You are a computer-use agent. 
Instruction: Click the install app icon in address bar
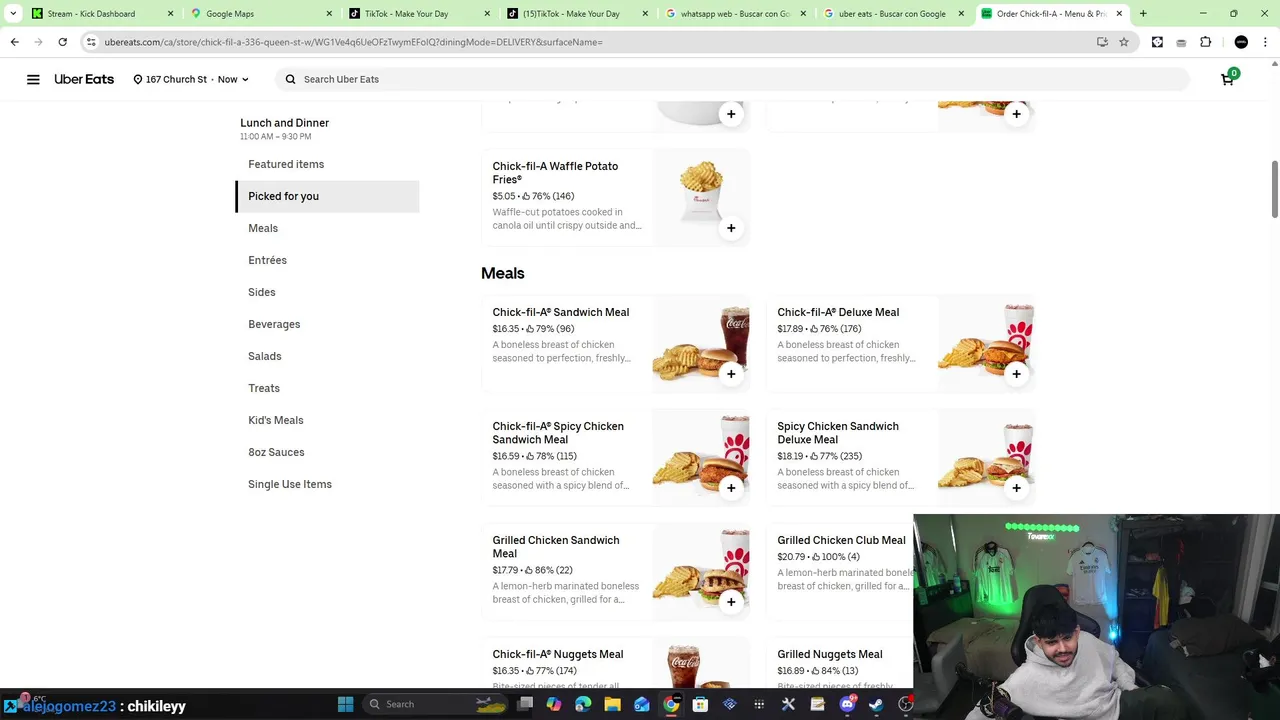[x=1102, y=42]
